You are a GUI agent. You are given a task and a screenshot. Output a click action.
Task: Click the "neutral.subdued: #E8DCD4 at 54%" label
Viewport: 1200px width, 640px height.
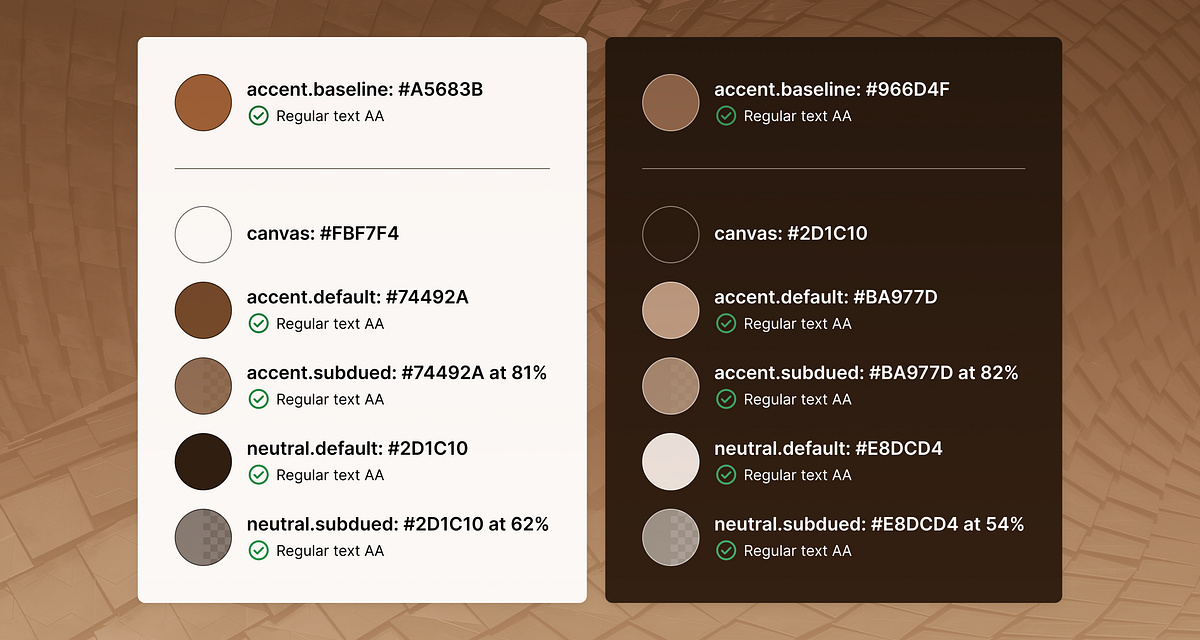point(868,524)
